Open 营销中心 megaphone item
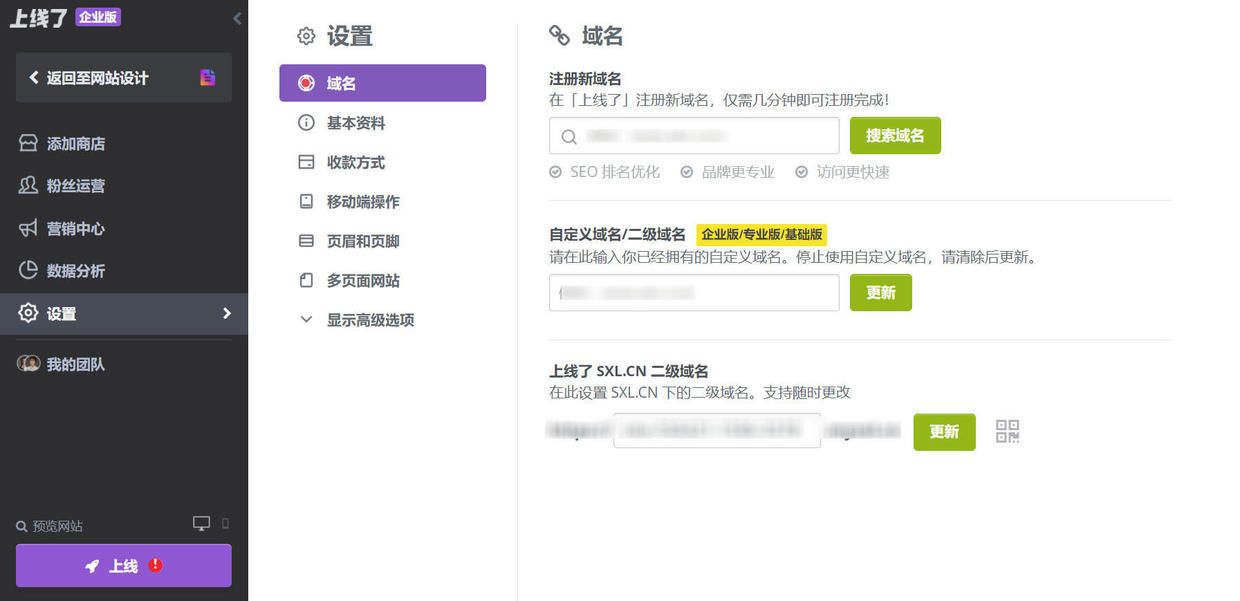Screen dimensions: 1240x601 pos(75,229)
